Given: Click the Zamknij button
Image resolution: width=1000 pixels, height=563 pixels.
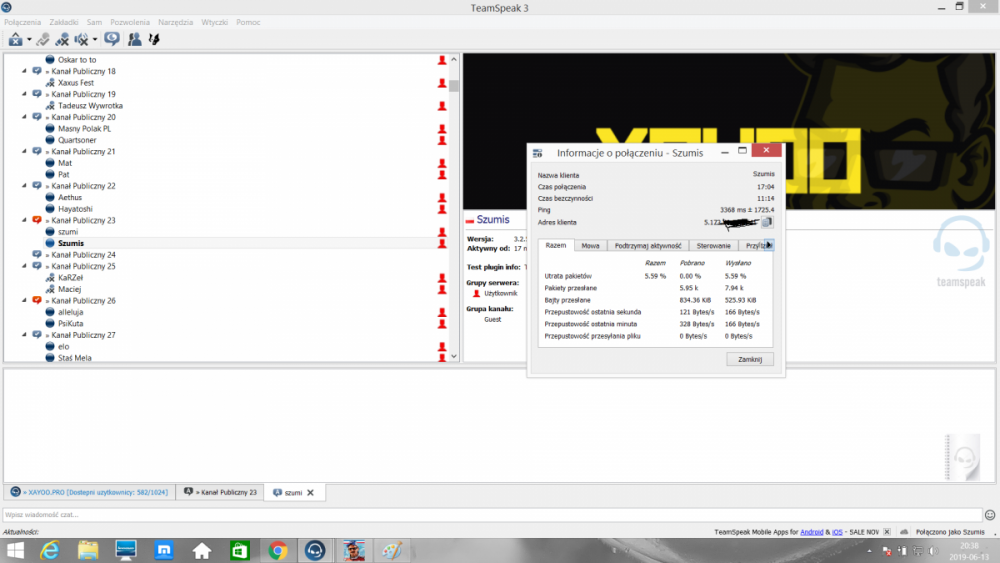Looking at the screenshot, I should [x=750, y=360].
